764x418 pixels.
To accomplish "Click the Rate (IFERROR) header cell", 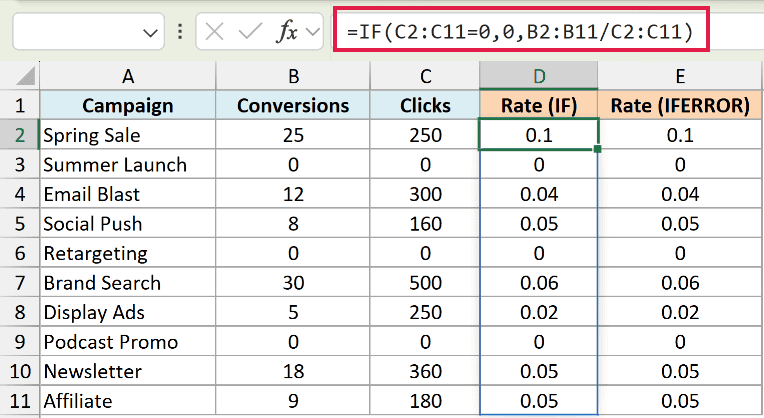I will click(x=680, y=105).
